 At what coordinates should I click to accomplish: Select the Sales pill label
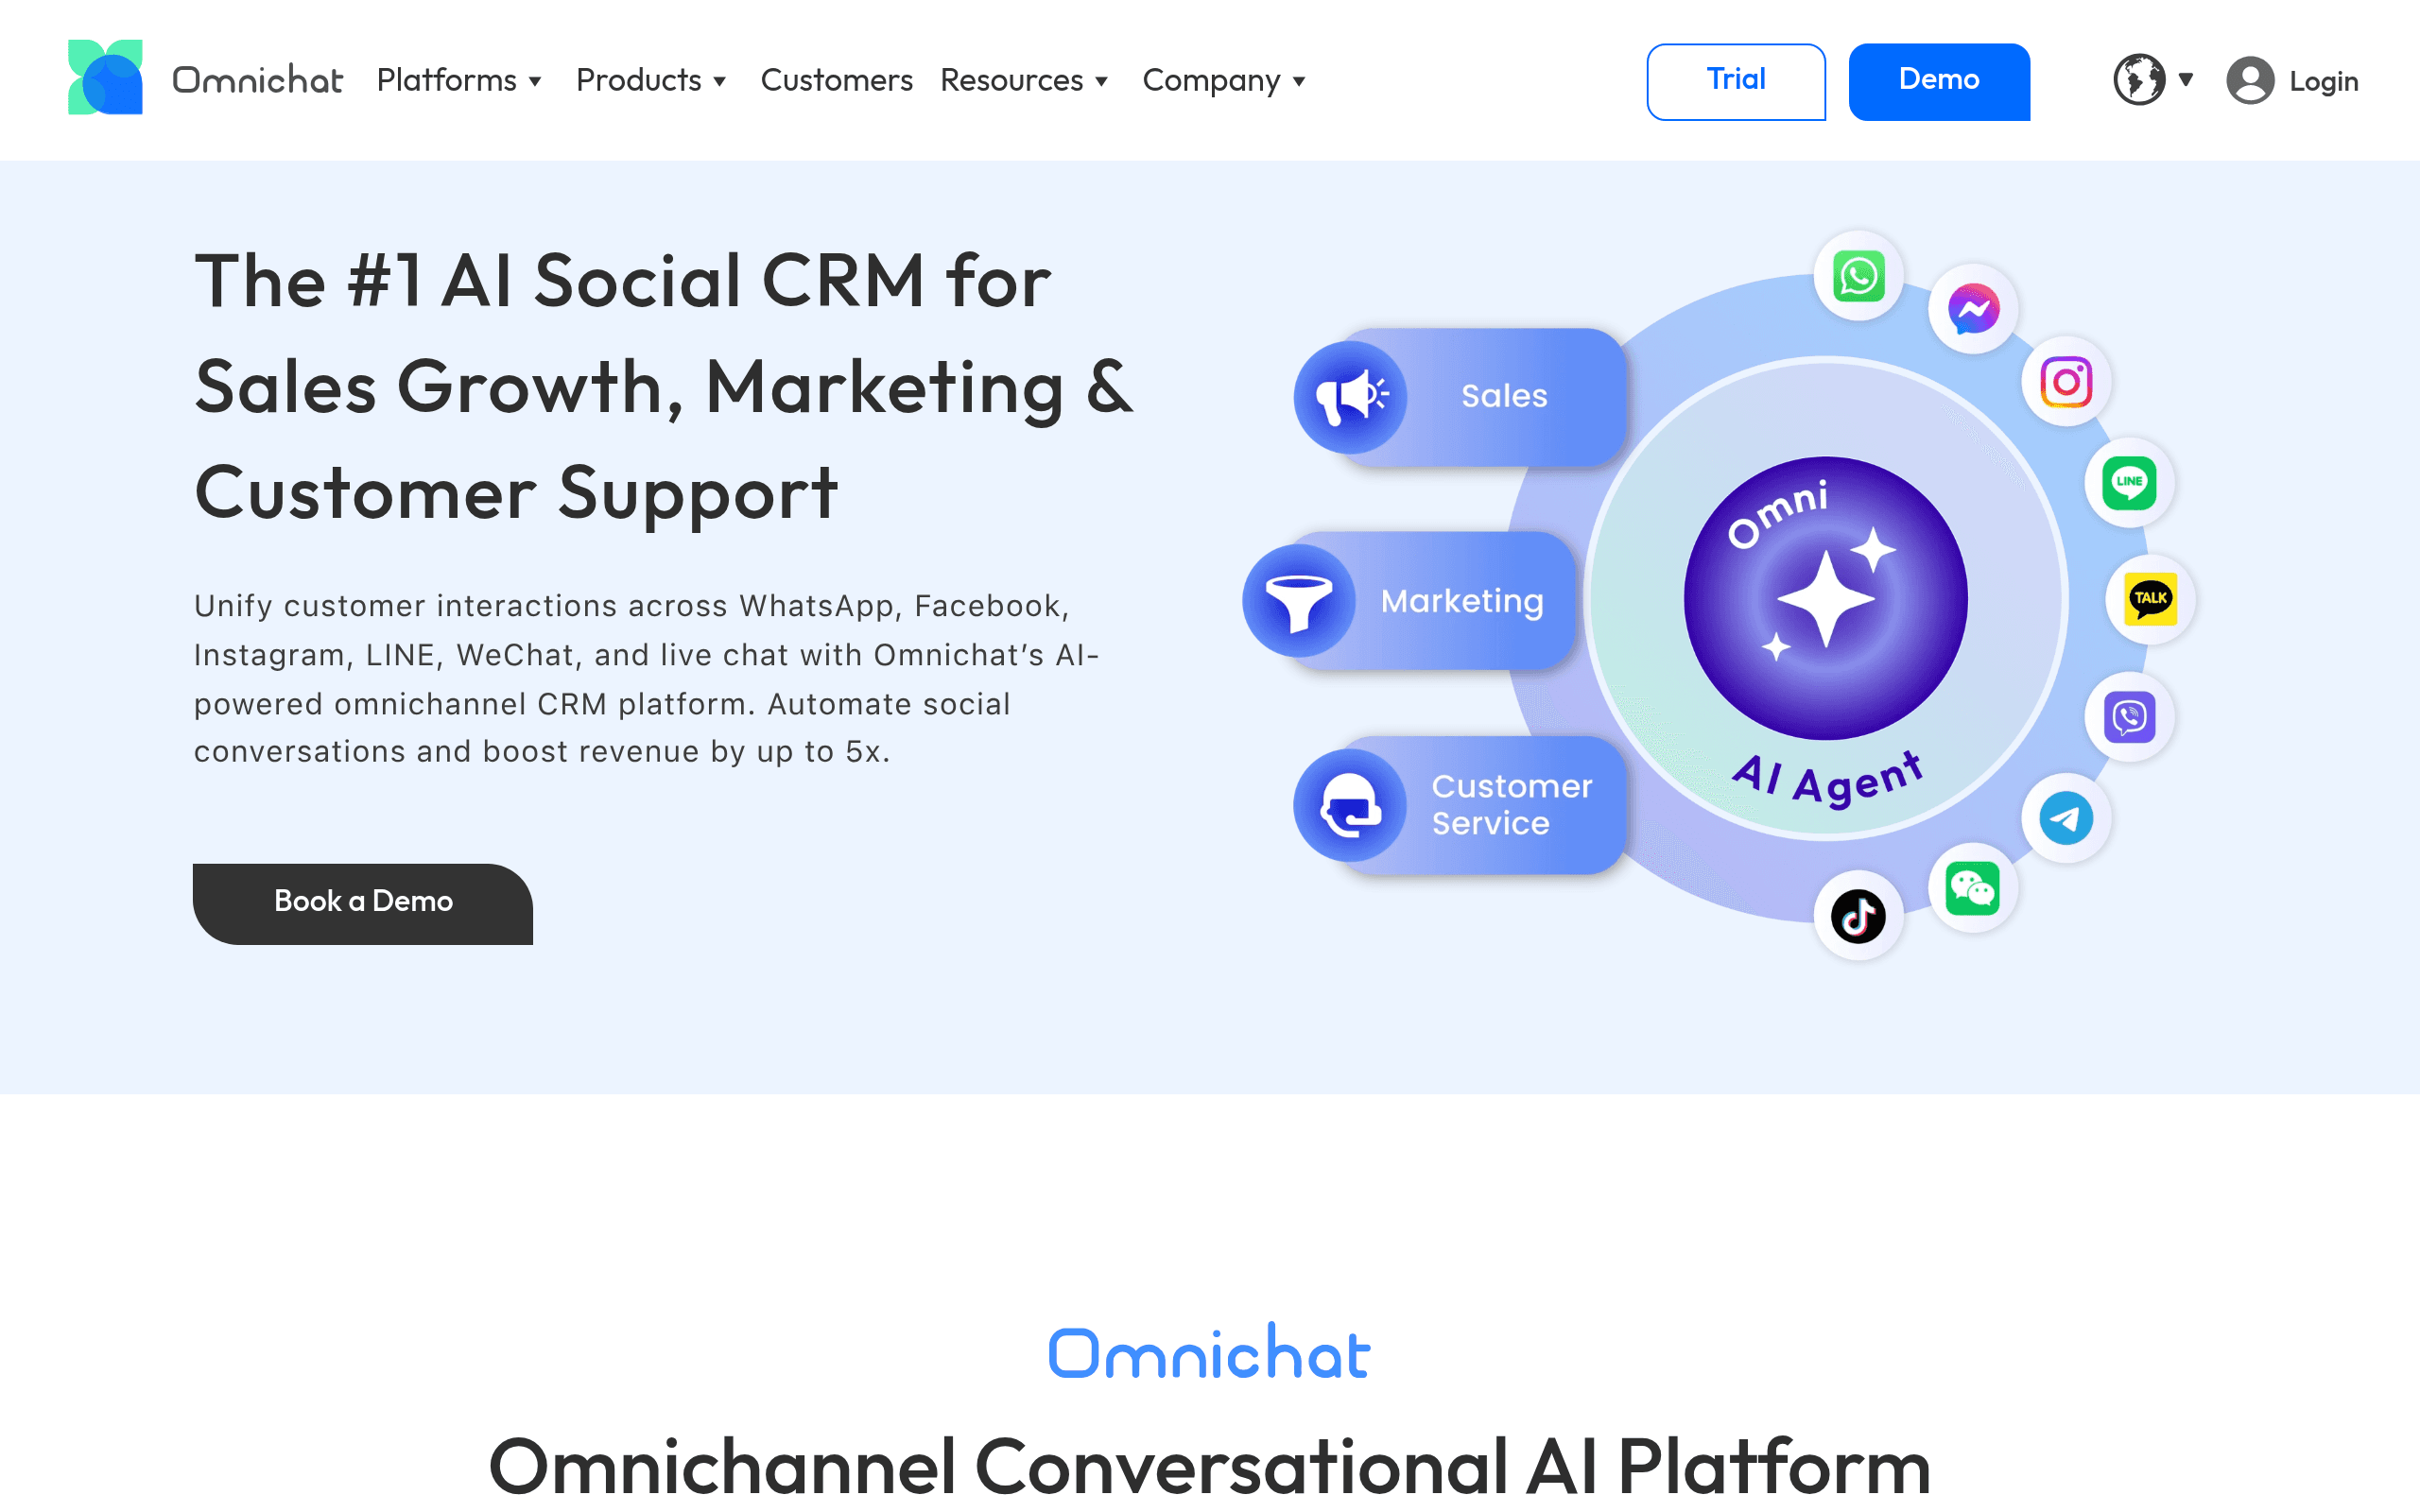pos(1504,396)
